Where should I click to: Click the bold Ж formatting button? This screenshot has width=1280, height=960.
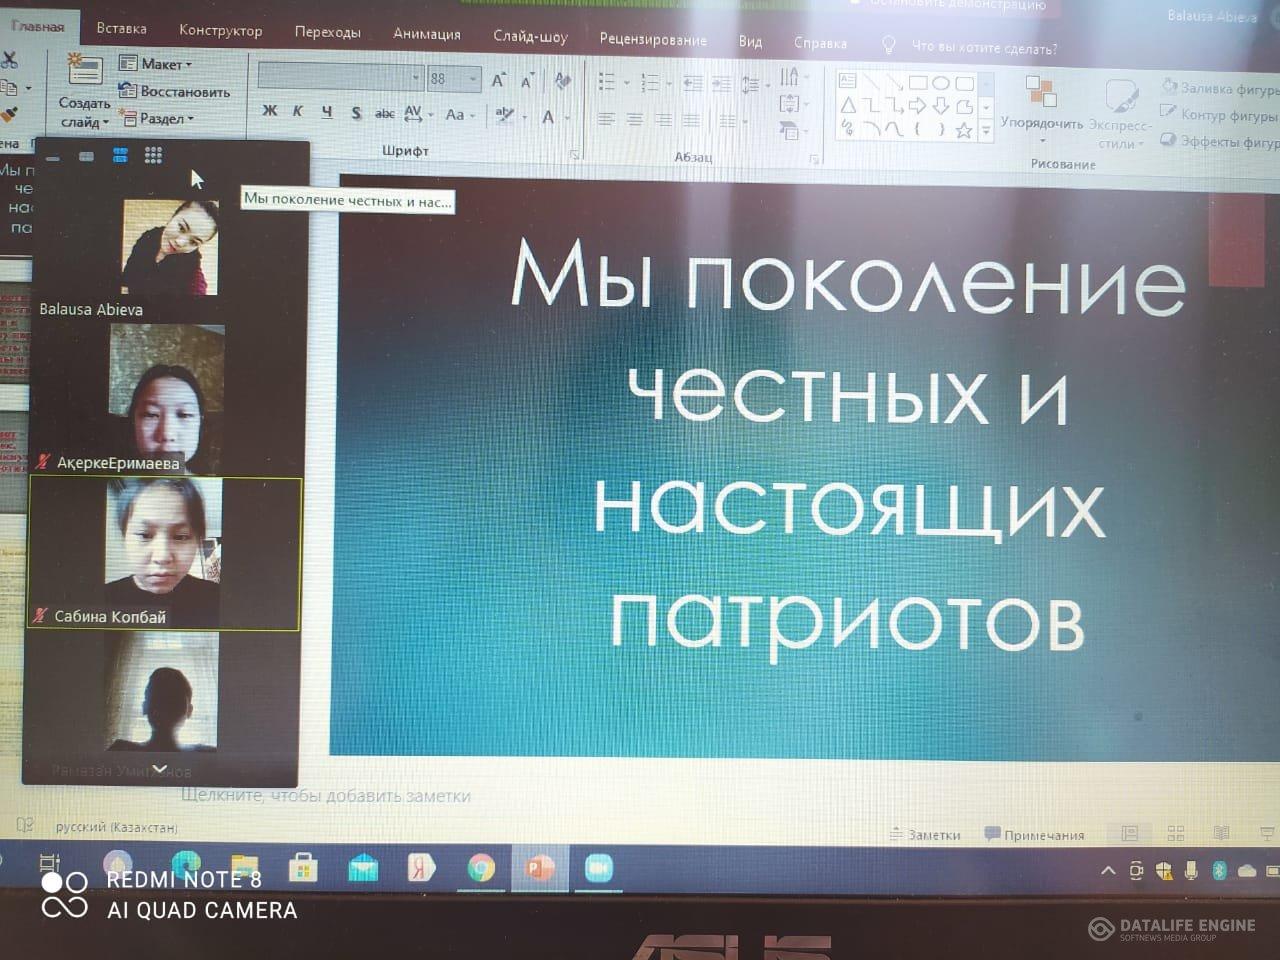269,111
